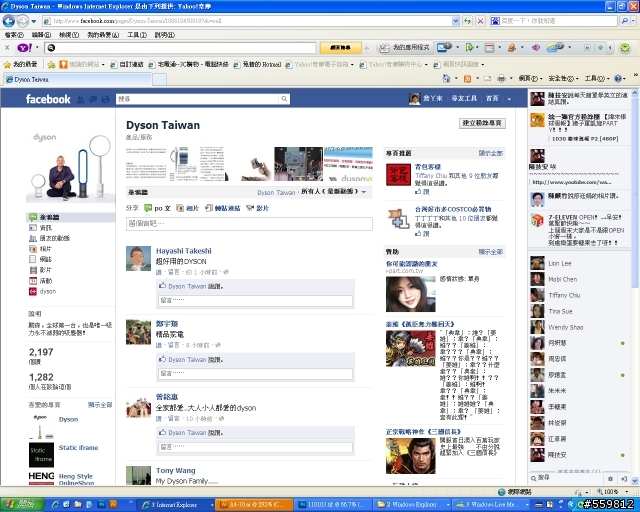Click the browser Back arrow button
The width and height of the screenshot is (640, 512).
pos(9,21)
